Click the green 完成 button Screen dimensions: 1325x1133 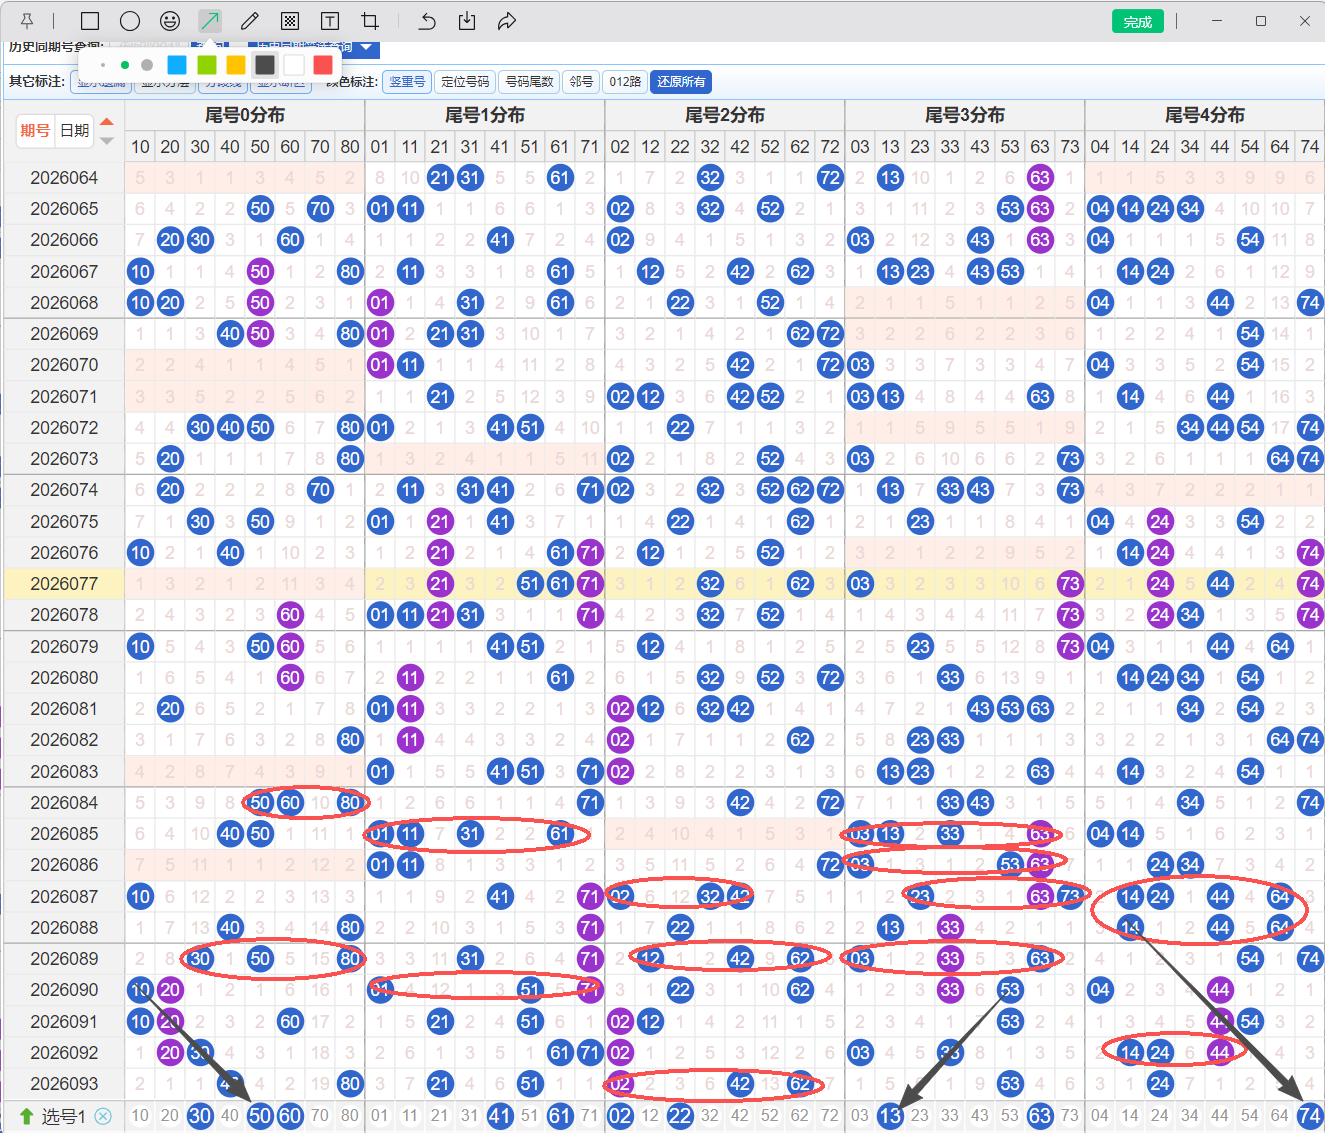tap(1137, 21)
